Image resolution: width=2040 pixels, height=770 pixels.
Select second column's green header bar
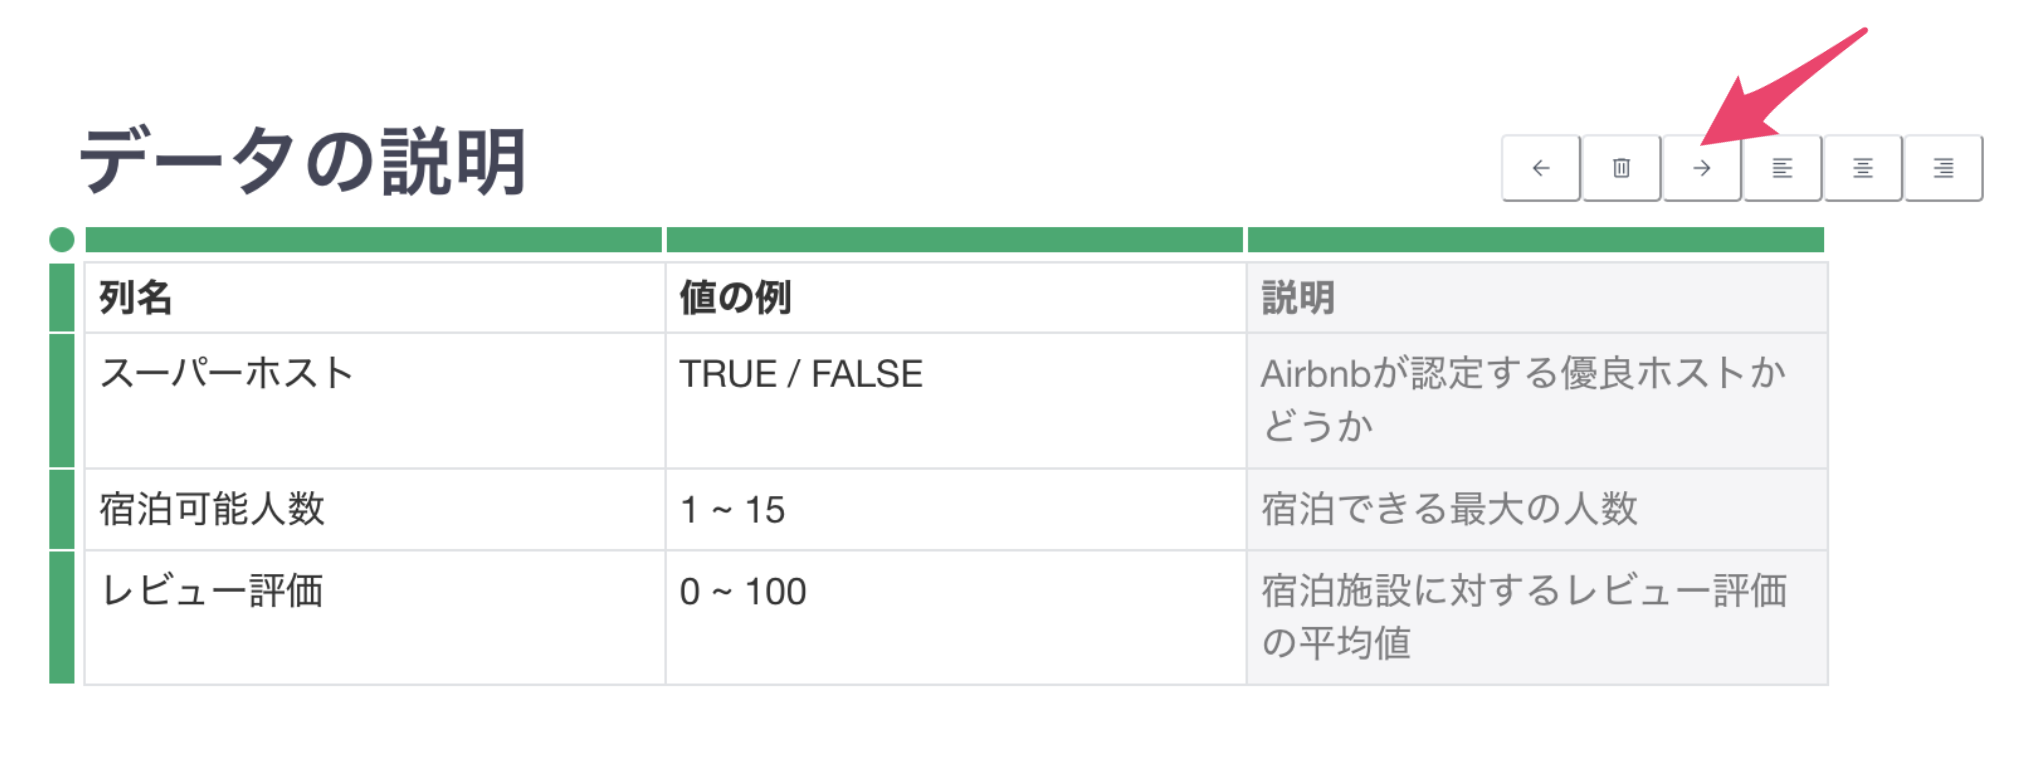point(955,240)
